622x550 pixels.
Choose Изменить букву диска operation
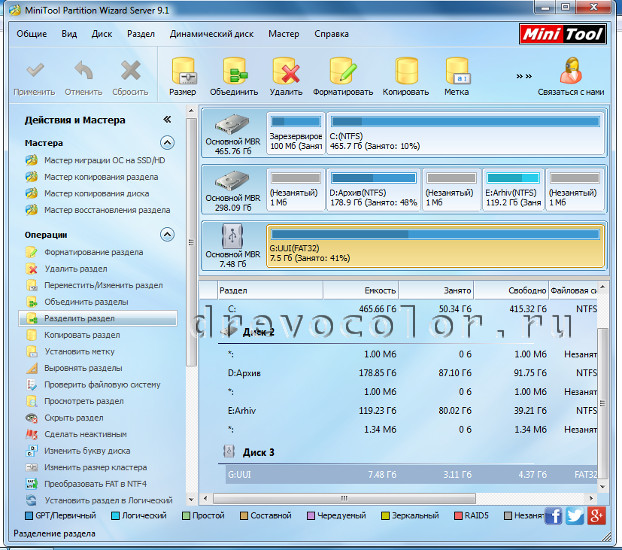click(x=78, y=451)
